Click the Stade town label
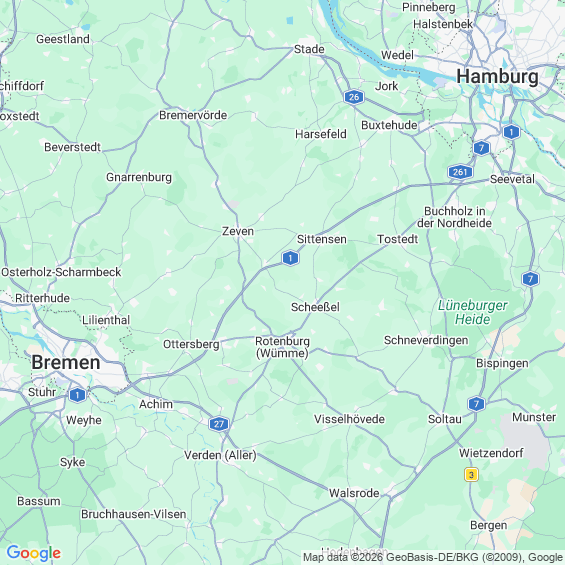565x565 pixels. [x=309, y=49]
